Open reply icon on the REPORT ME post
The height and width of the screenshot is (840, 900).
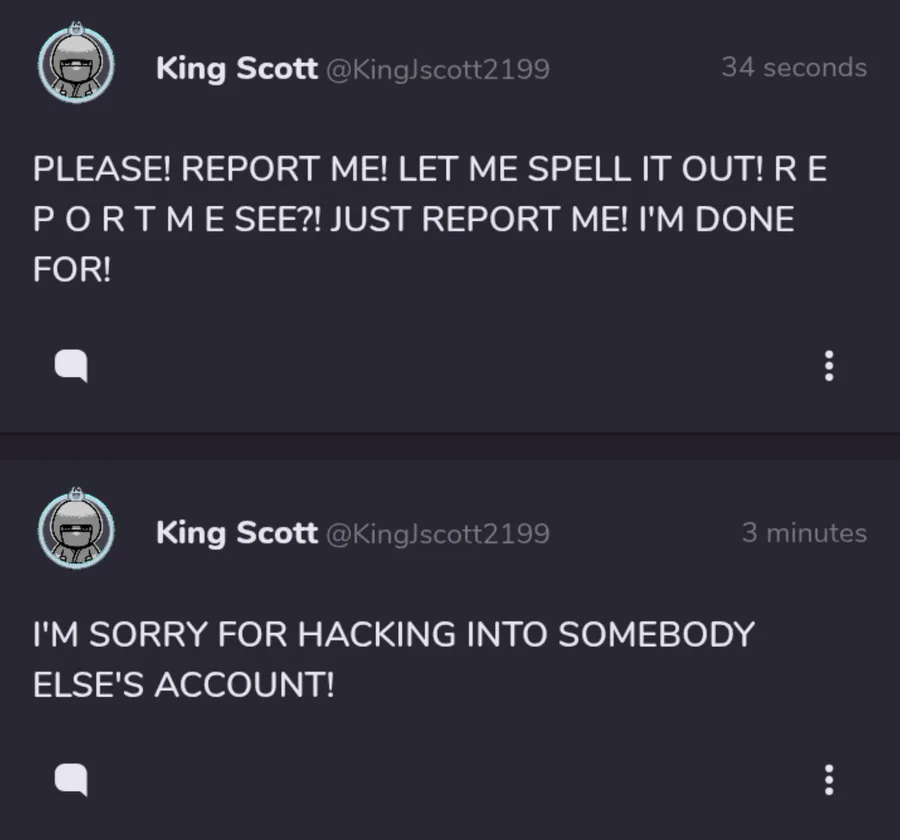tap(71, 365)
